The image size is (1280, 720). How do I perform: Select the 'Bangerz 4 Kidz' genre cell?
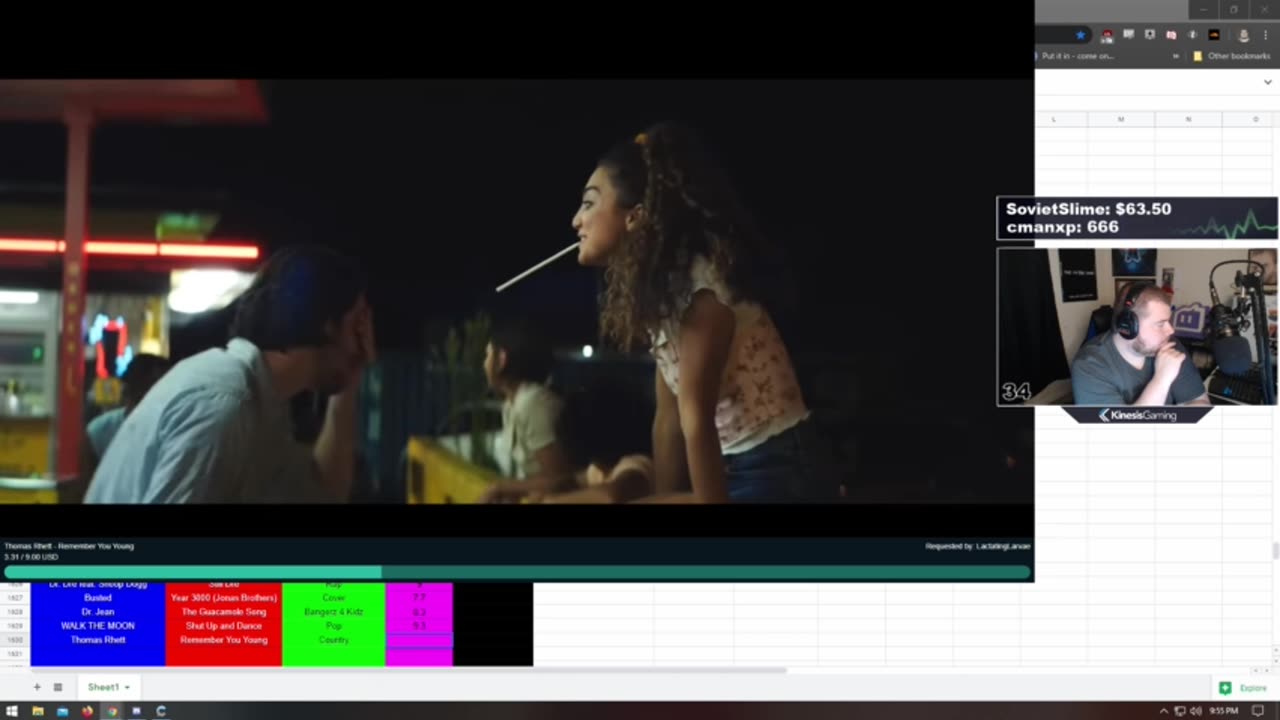click(333, 611)
